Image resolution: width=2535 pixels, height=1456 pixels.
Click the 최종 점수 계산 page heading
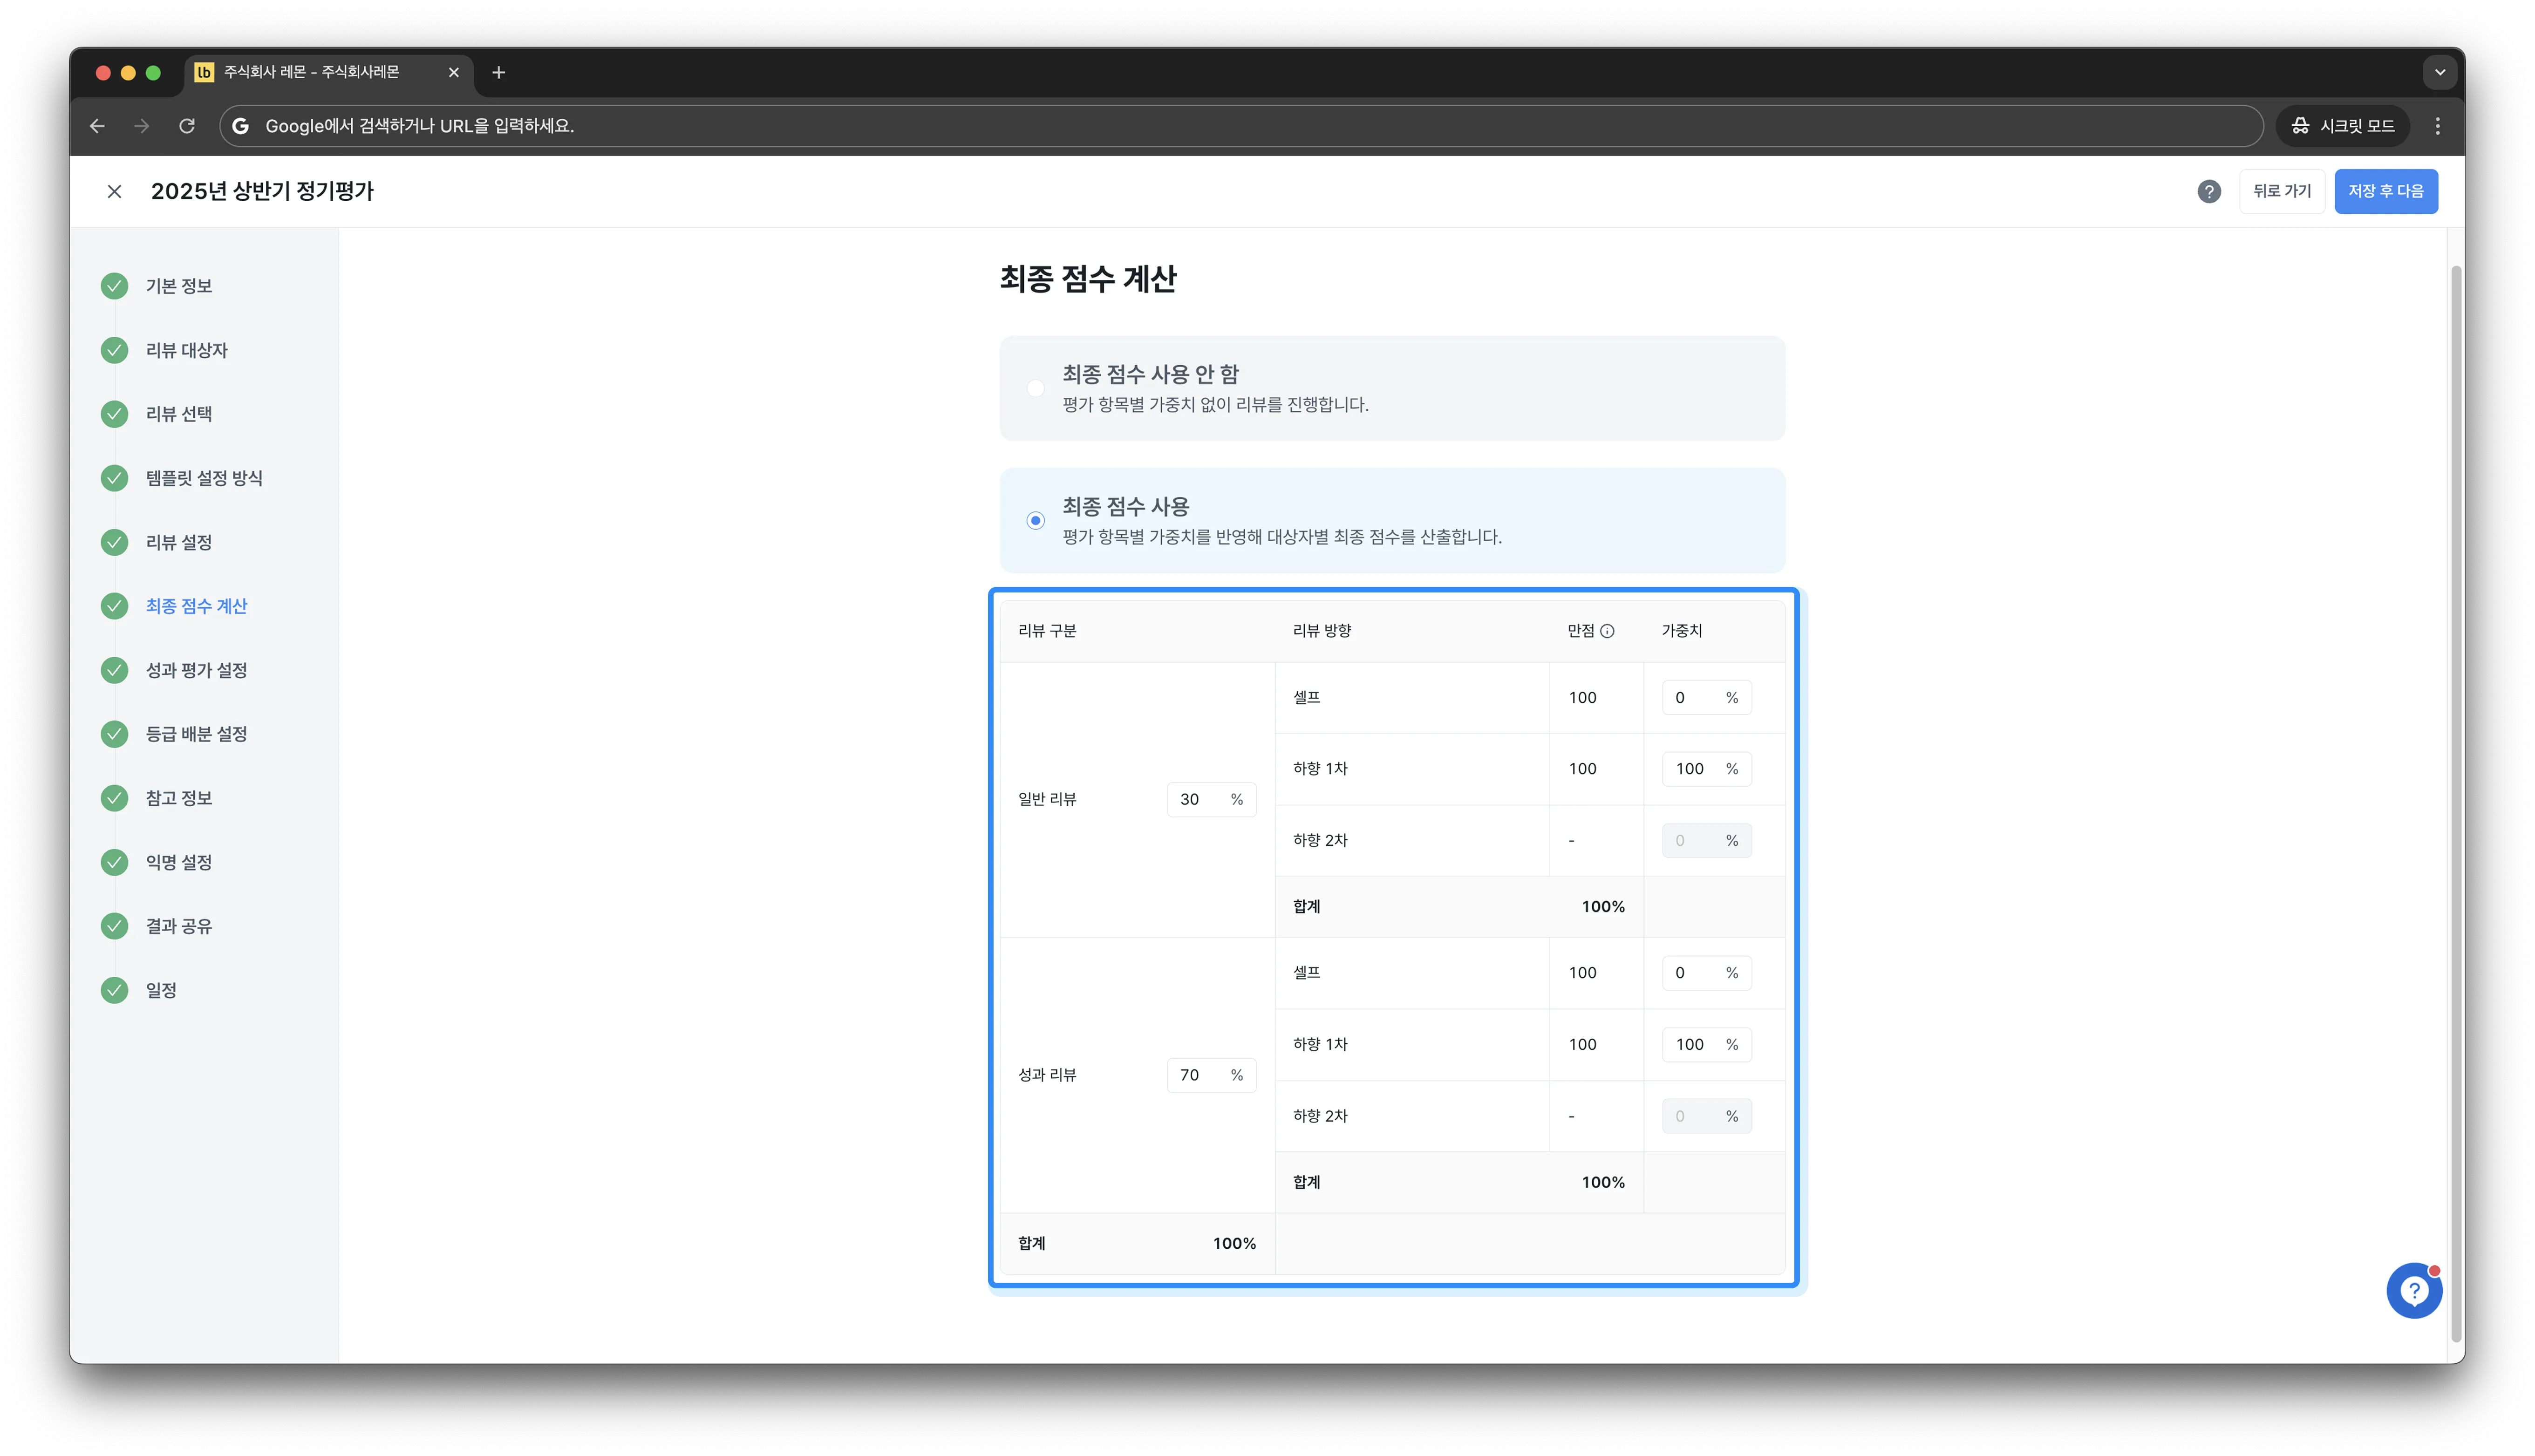[1088, 279]
